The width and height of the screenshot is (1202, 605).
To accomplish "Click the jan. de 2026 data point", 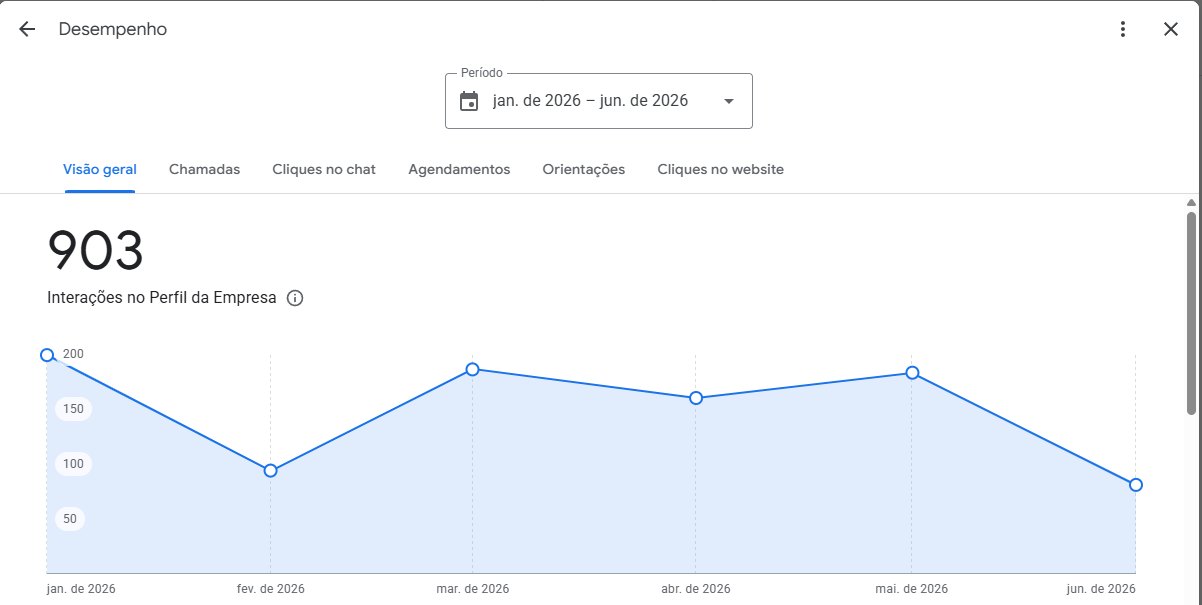I will [47, 355].
